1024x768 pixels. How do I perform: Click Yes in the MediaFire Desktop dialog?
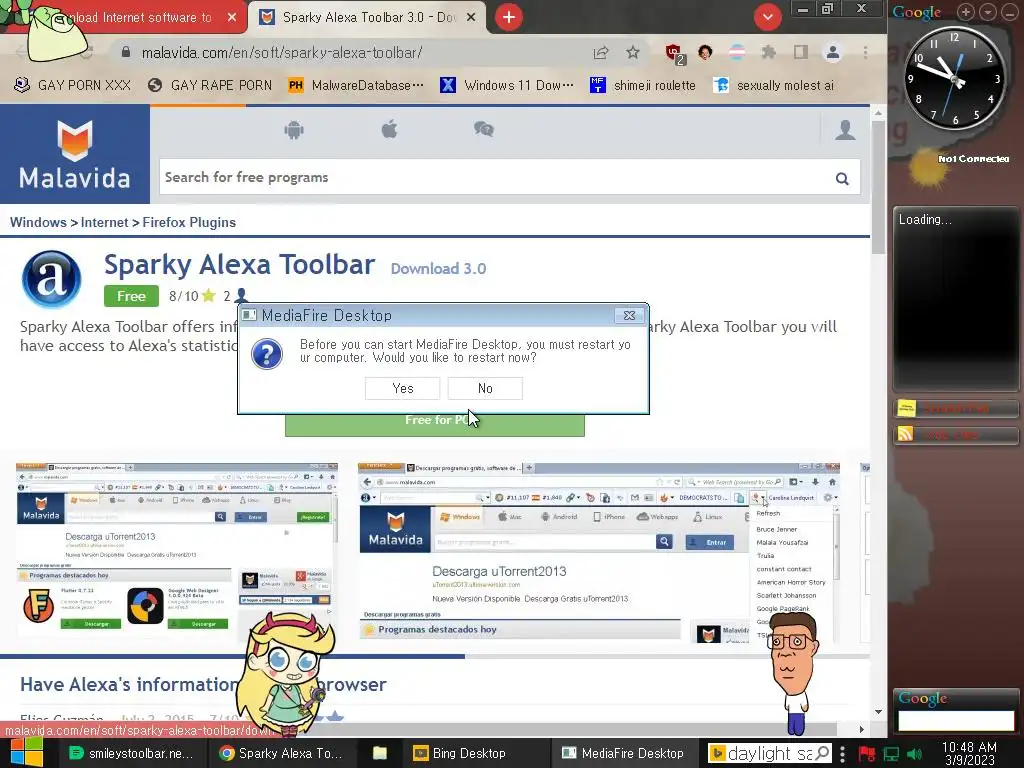coord(402,389)
